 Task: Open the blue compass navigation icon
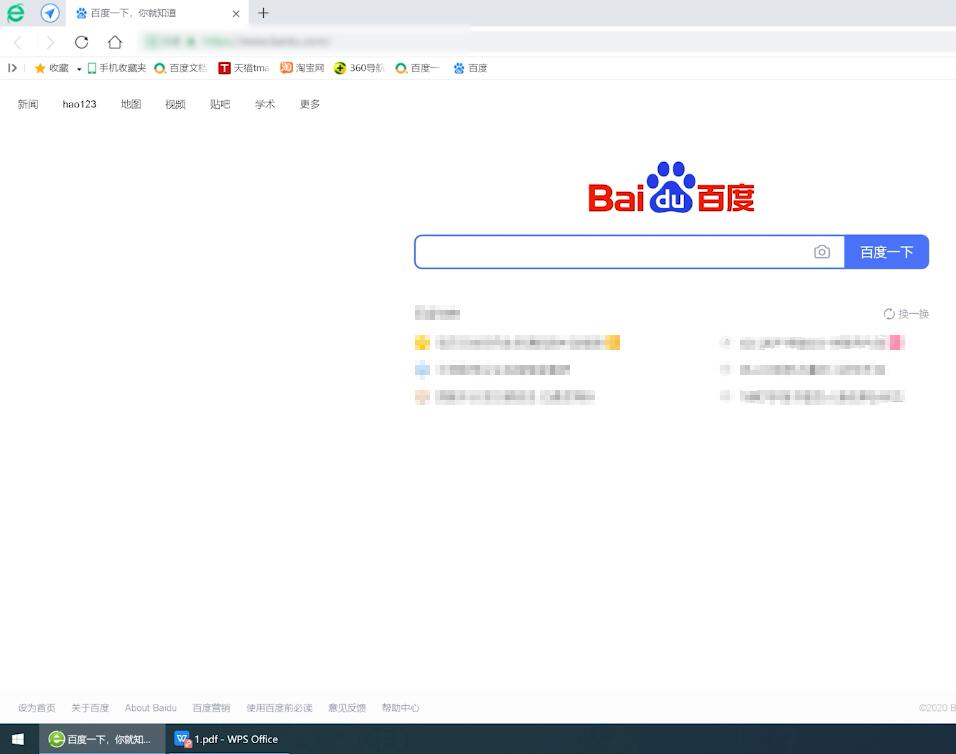point(50,13)
